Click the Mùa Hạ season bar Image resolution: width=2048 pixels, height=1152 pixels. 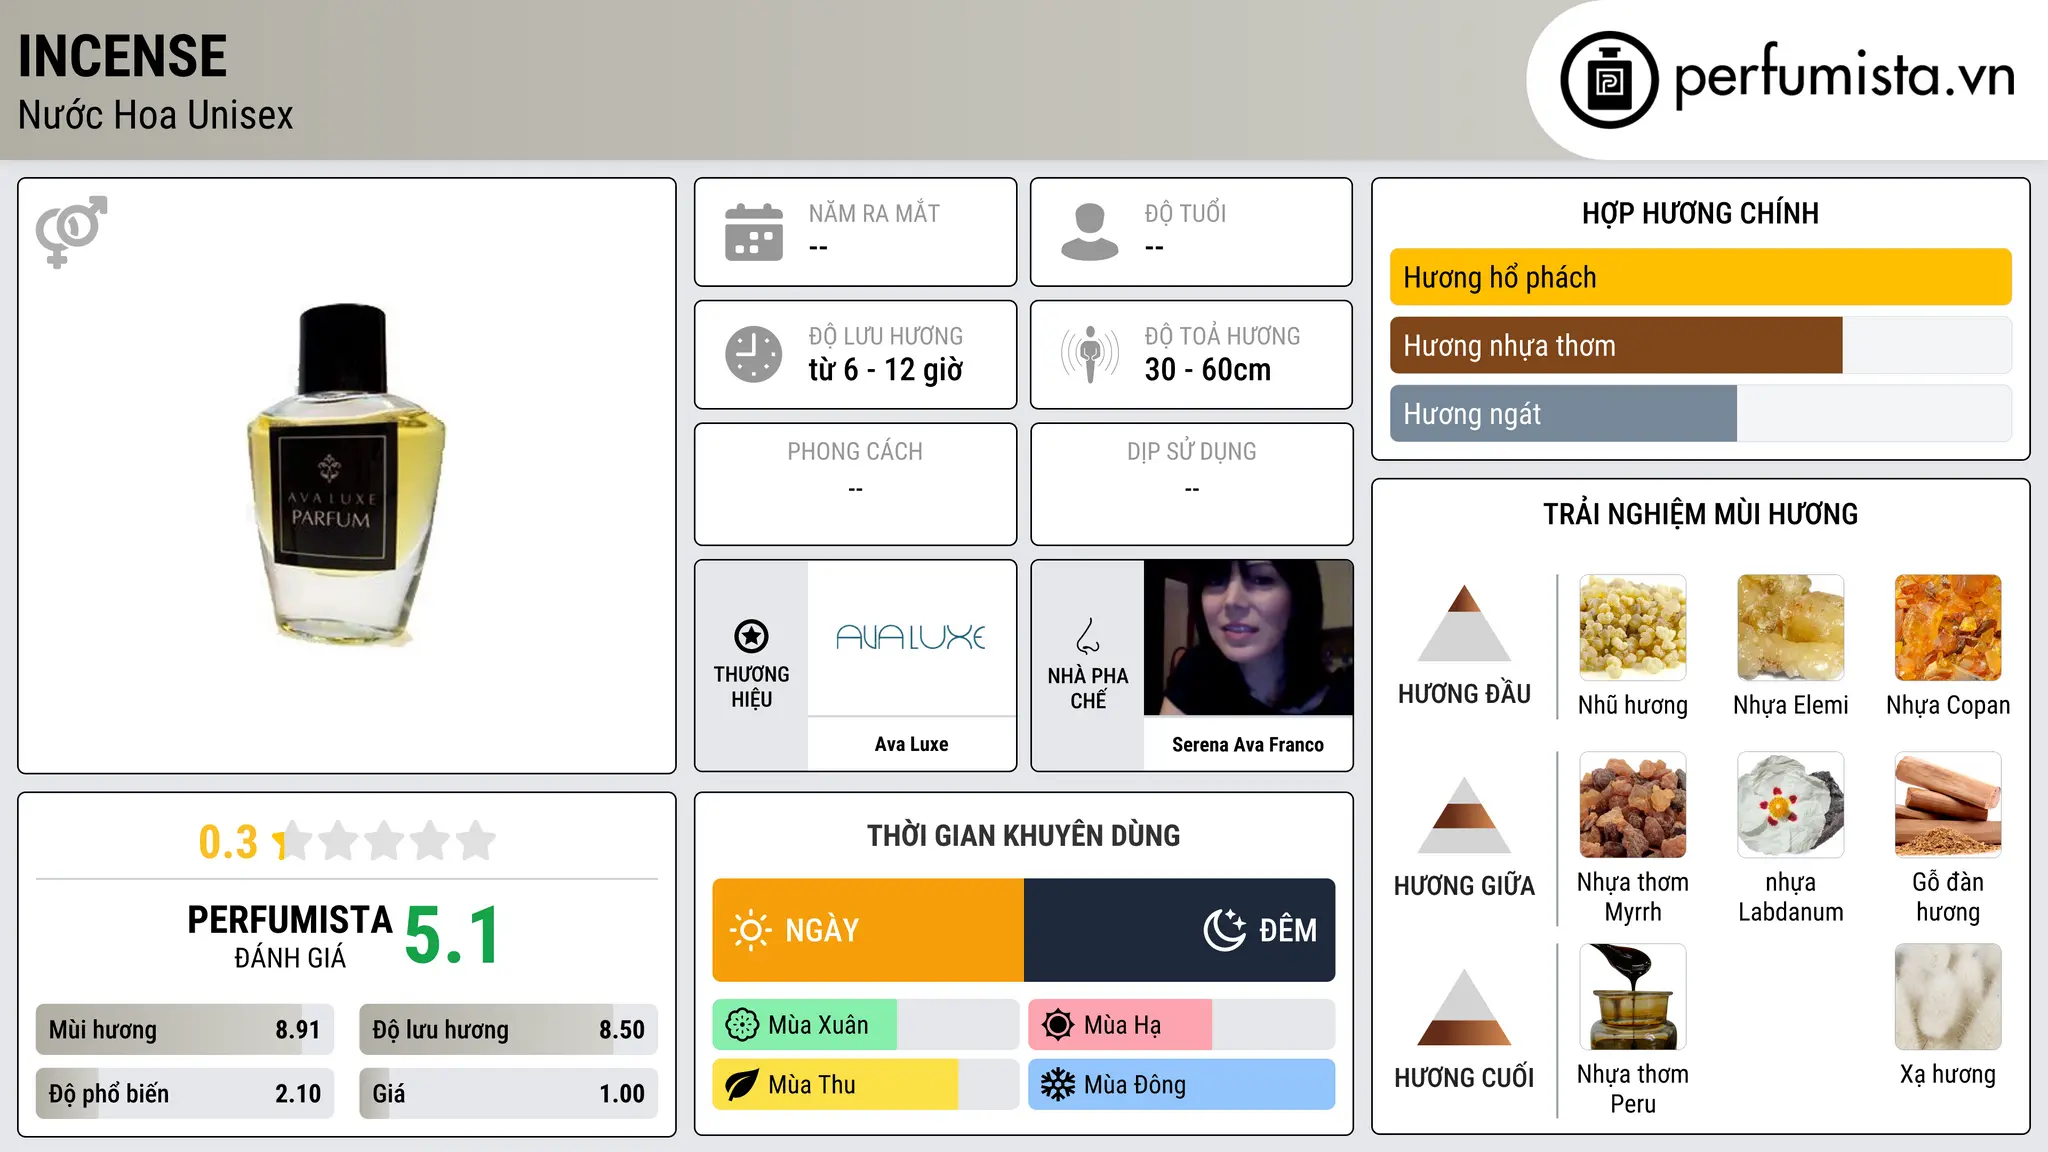(x=1182, y=1025)
